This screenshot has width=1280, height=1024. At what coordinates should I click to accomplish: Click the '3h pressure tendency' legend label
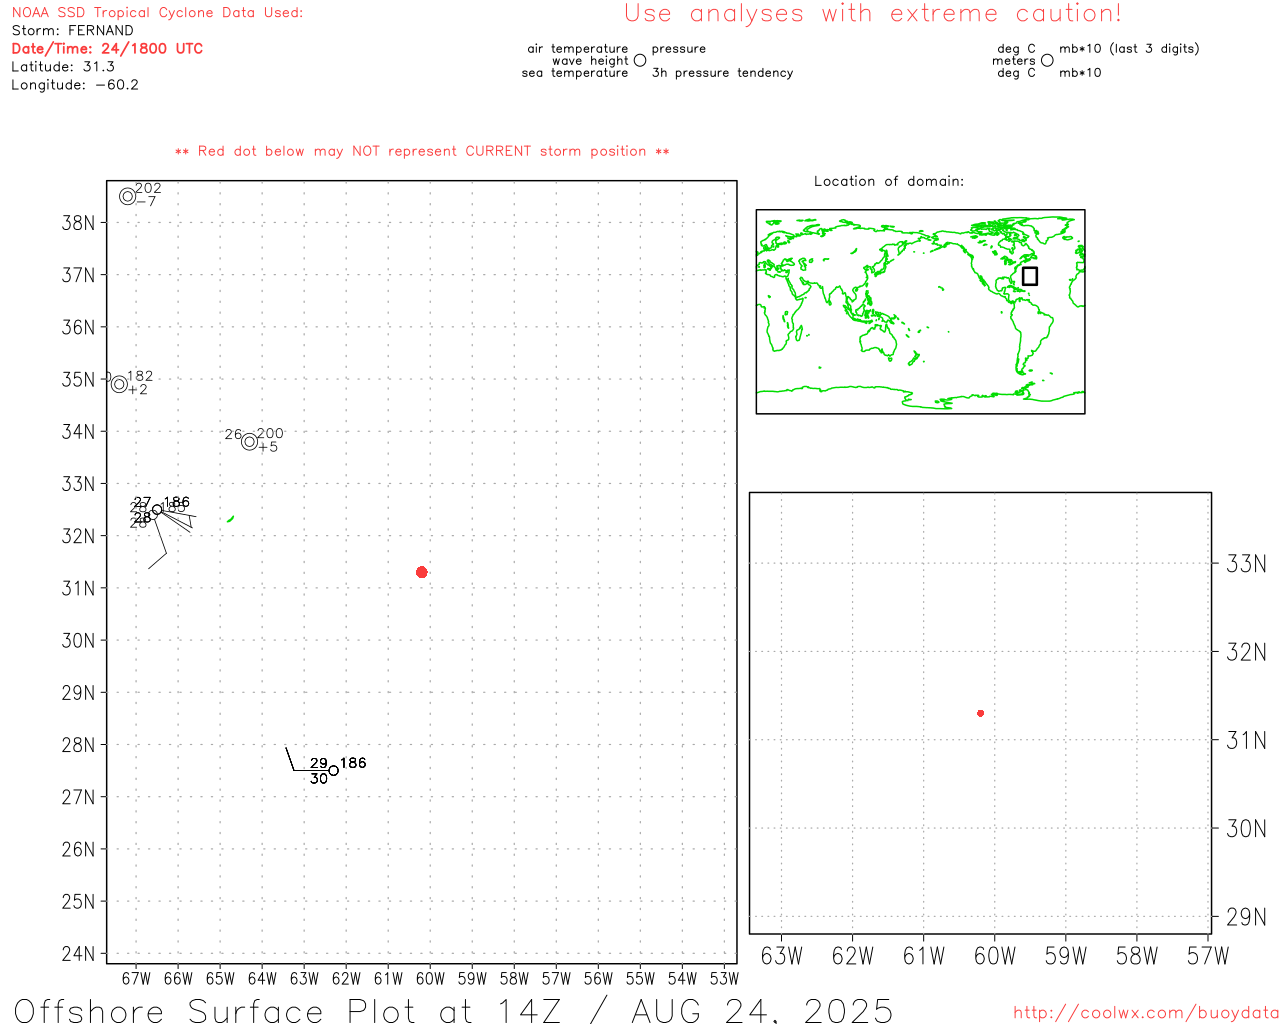coord(722,73)
